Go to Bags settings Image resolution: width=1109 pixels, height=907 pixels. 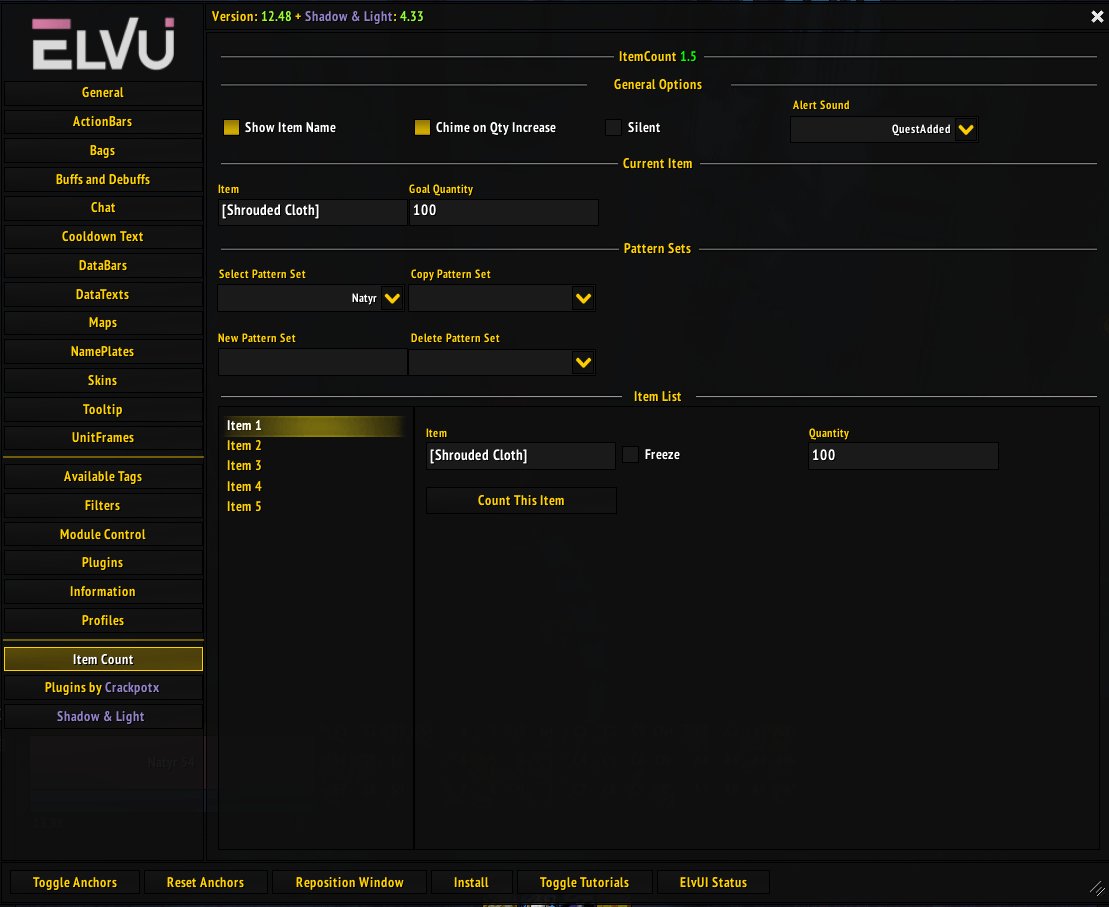(x=103, y=151)
